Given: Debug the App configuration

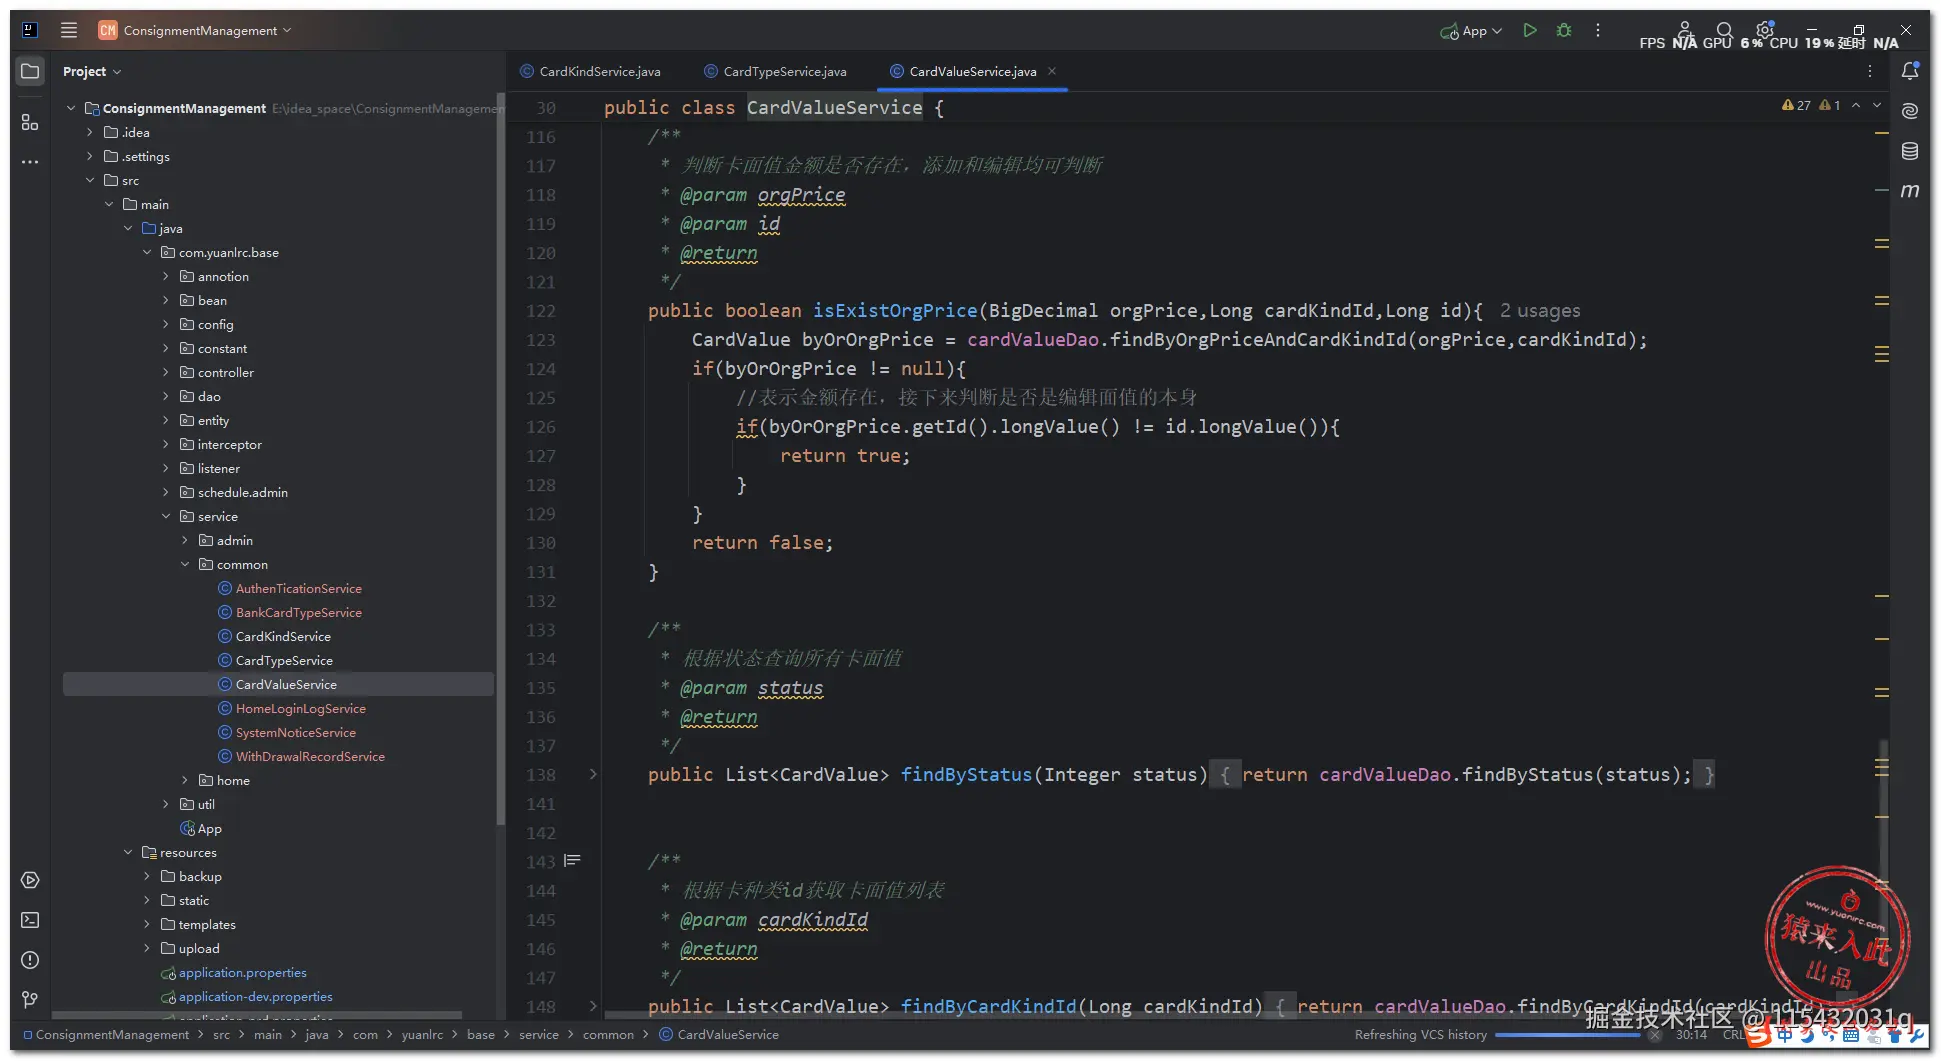Looking at the screenshot, I should point(1564,30).
